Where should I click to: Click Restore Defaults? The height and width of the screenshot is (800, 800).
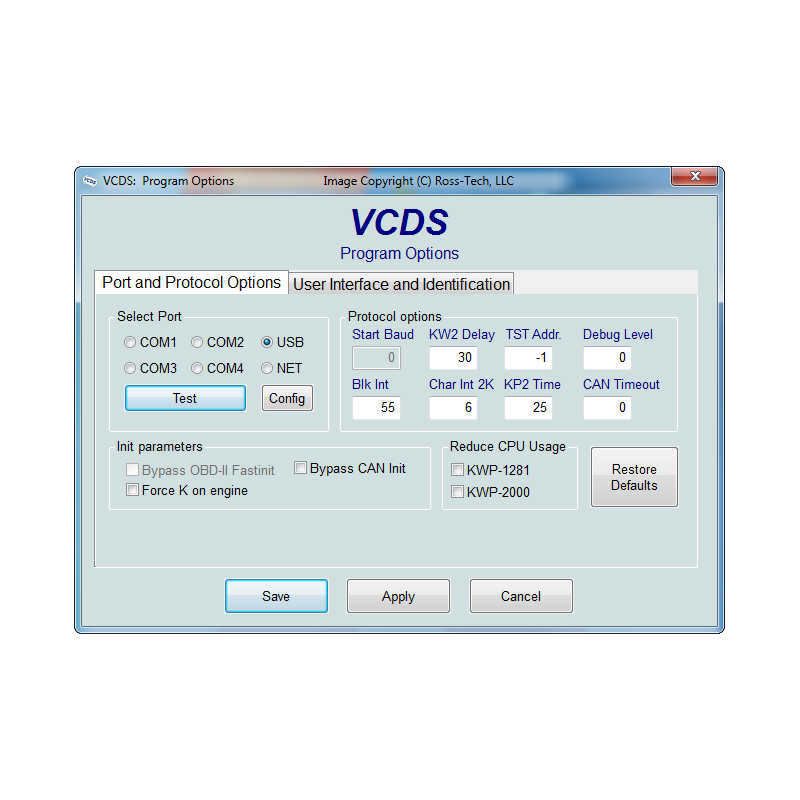pyautogui.click(x=634, y=477)
